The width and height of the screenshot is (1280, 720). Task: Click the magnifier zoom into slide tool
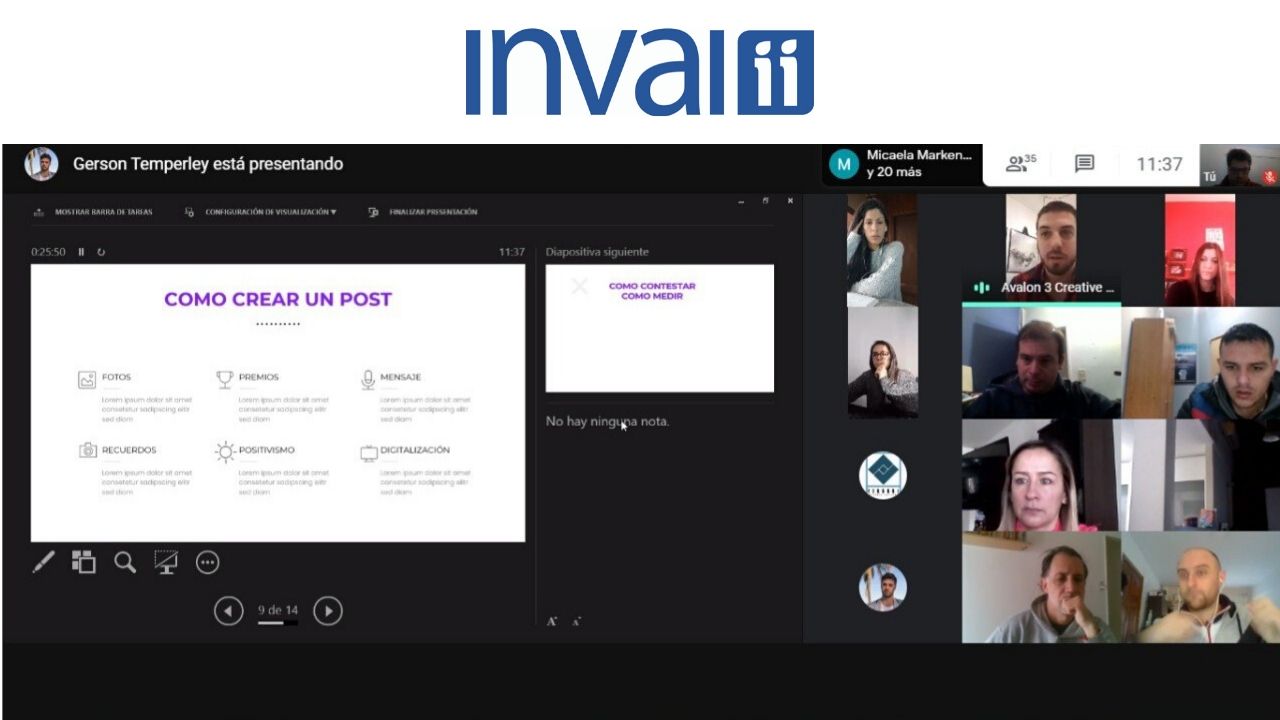125,562
